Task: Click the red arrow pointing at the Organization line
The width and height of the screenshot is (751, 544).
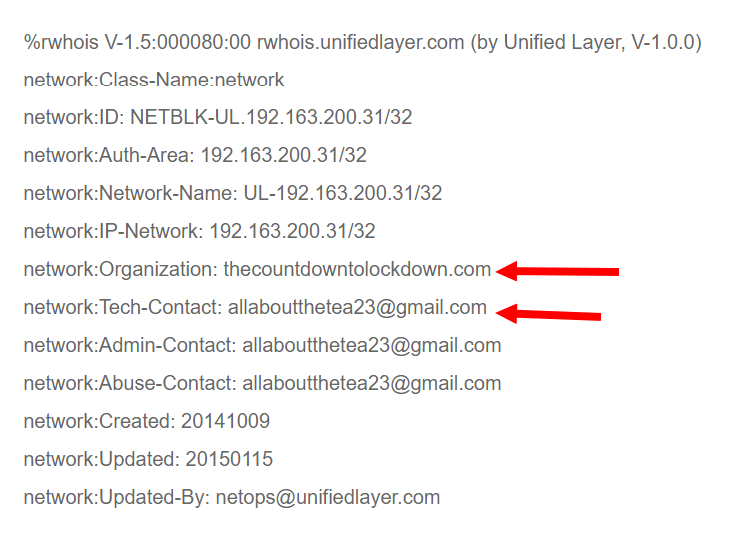Action: coord(558,270)
